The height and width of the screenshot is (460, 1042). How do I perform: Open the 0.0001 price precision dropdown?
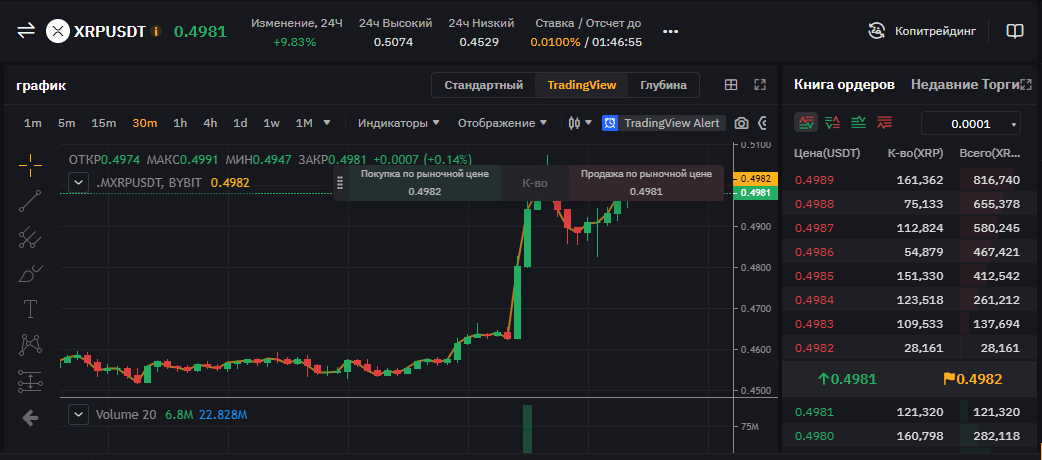click(x=970, y=124)
